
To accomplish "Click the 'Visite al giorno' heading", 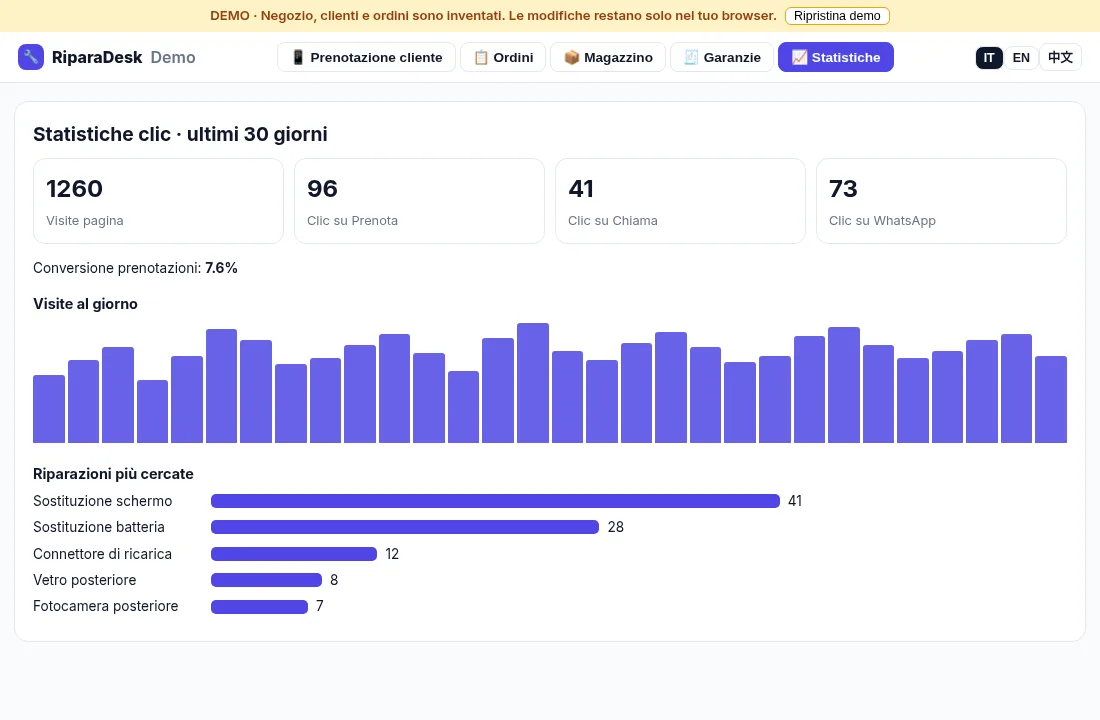I will click(x=86, y=304).
